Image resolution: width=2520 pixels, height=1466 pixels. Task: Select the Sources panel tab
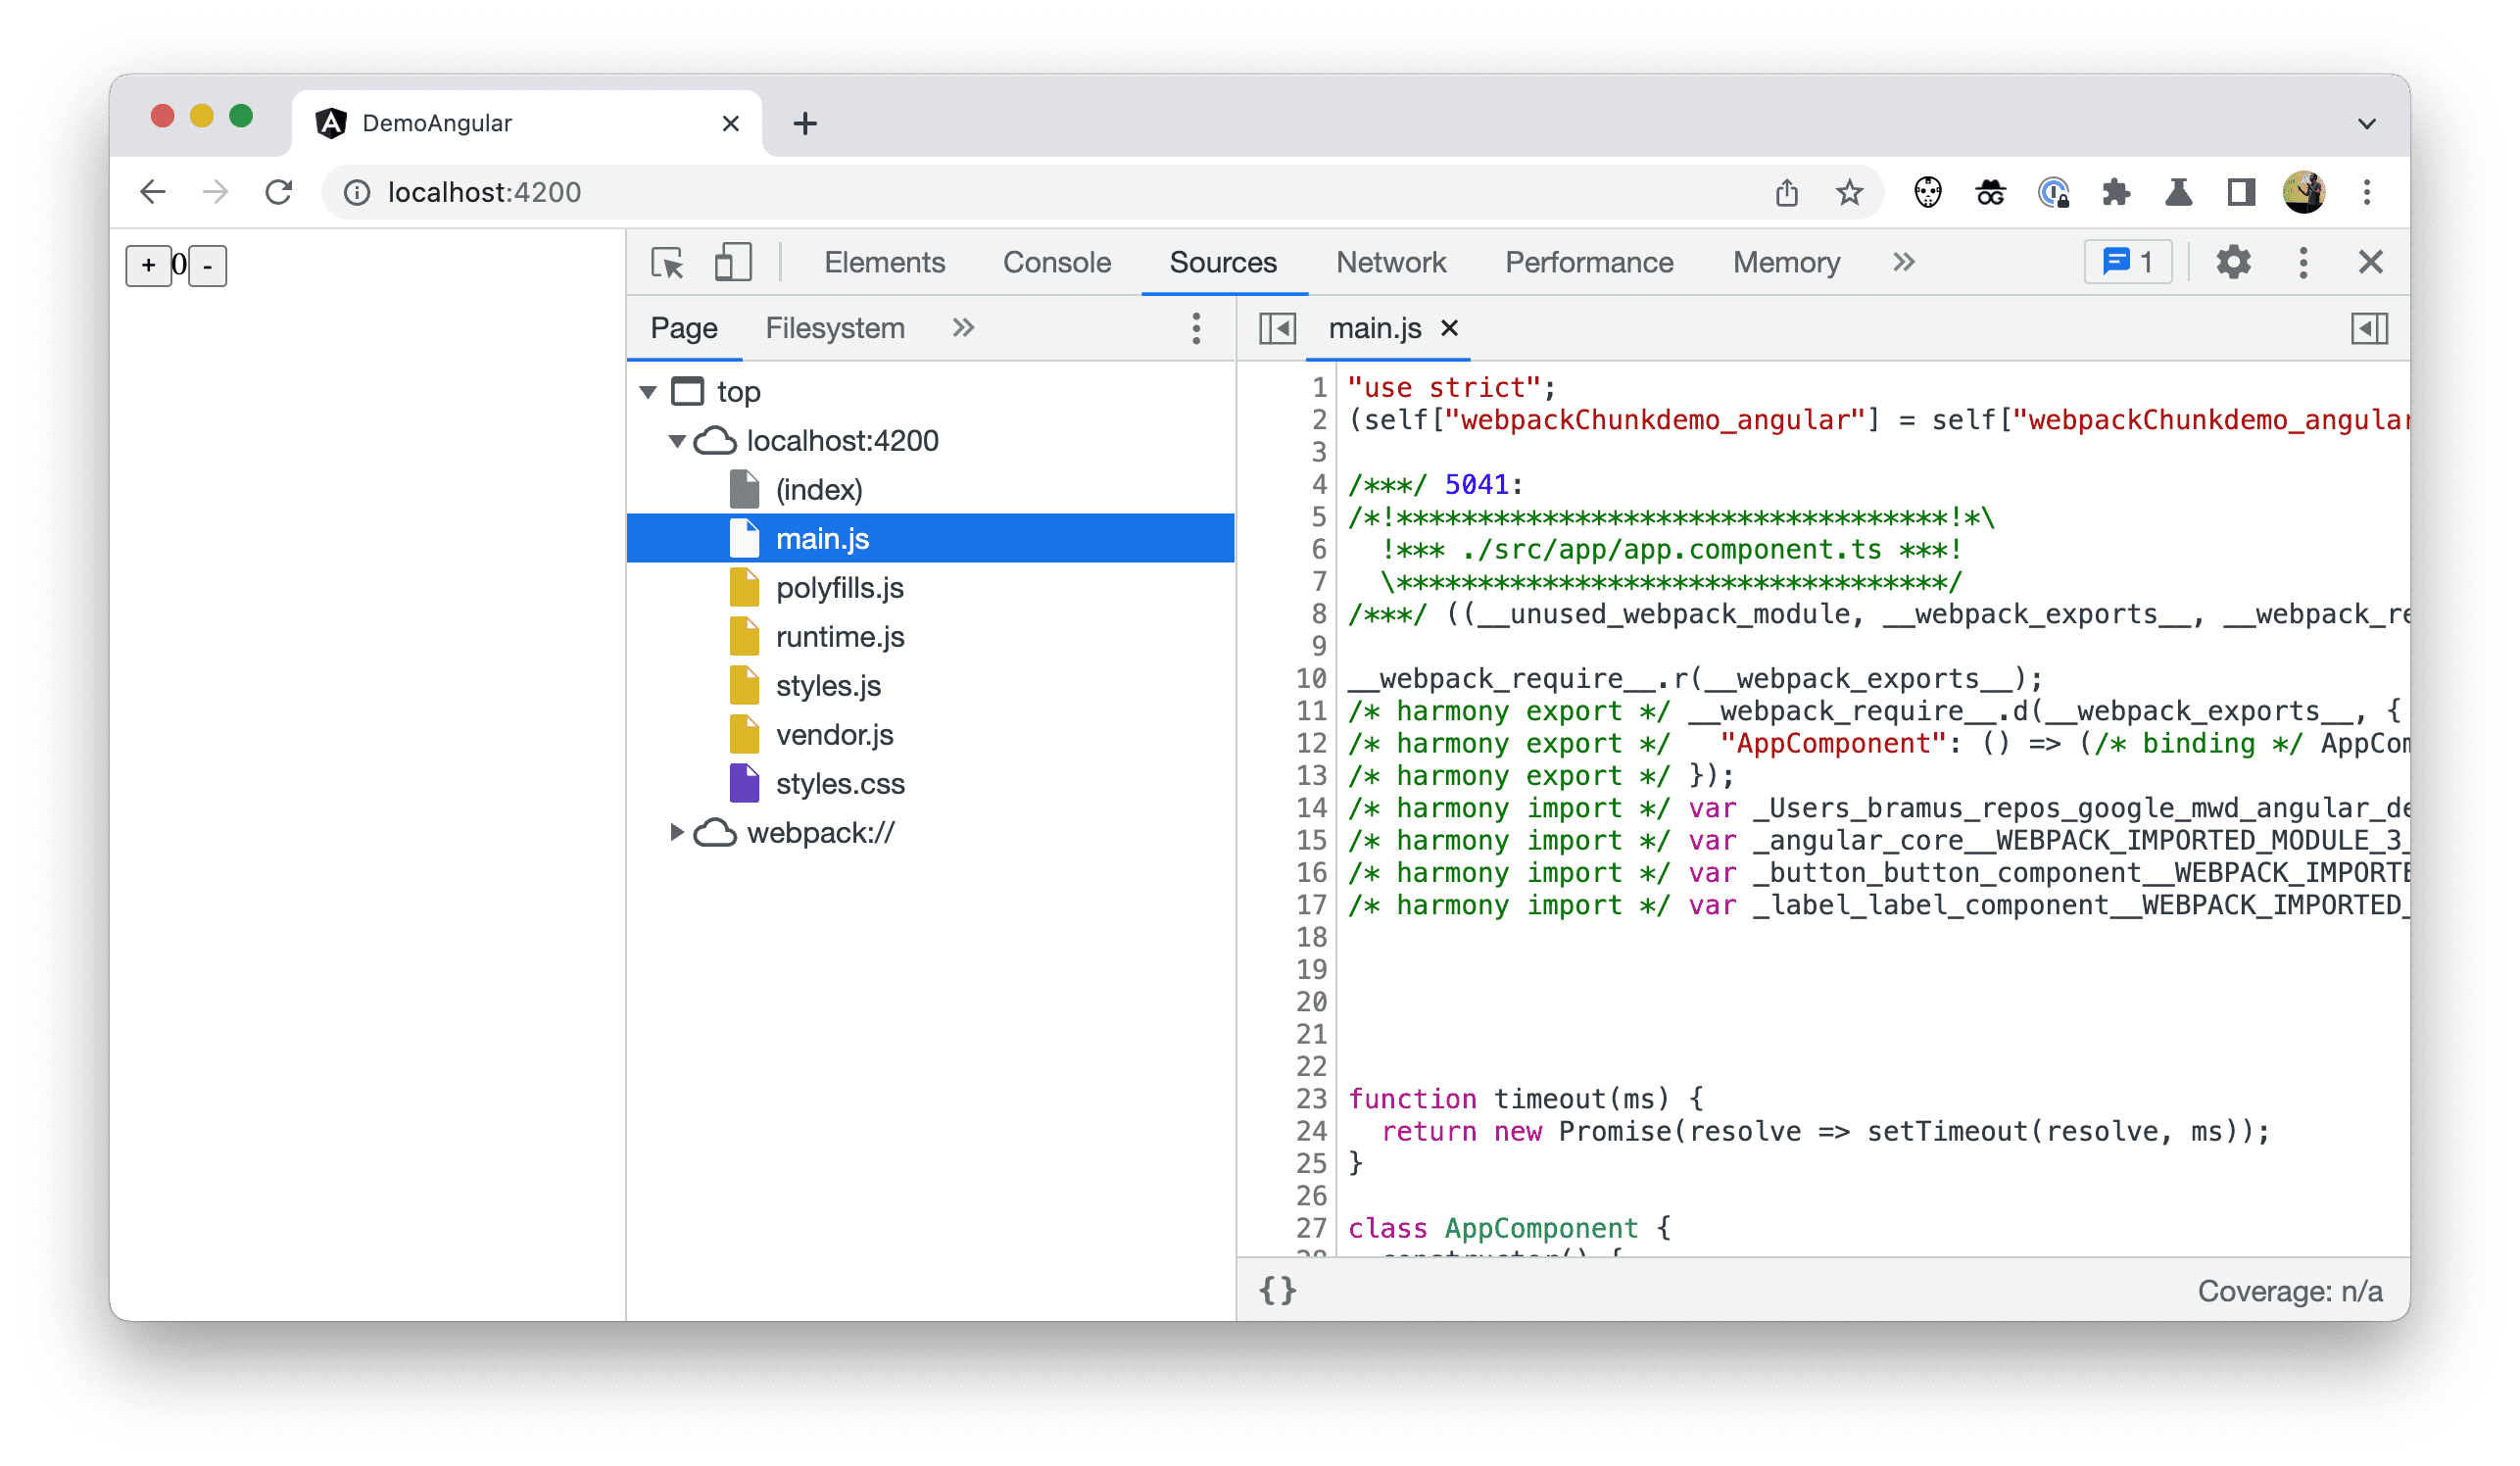[x=1221, y=264]
